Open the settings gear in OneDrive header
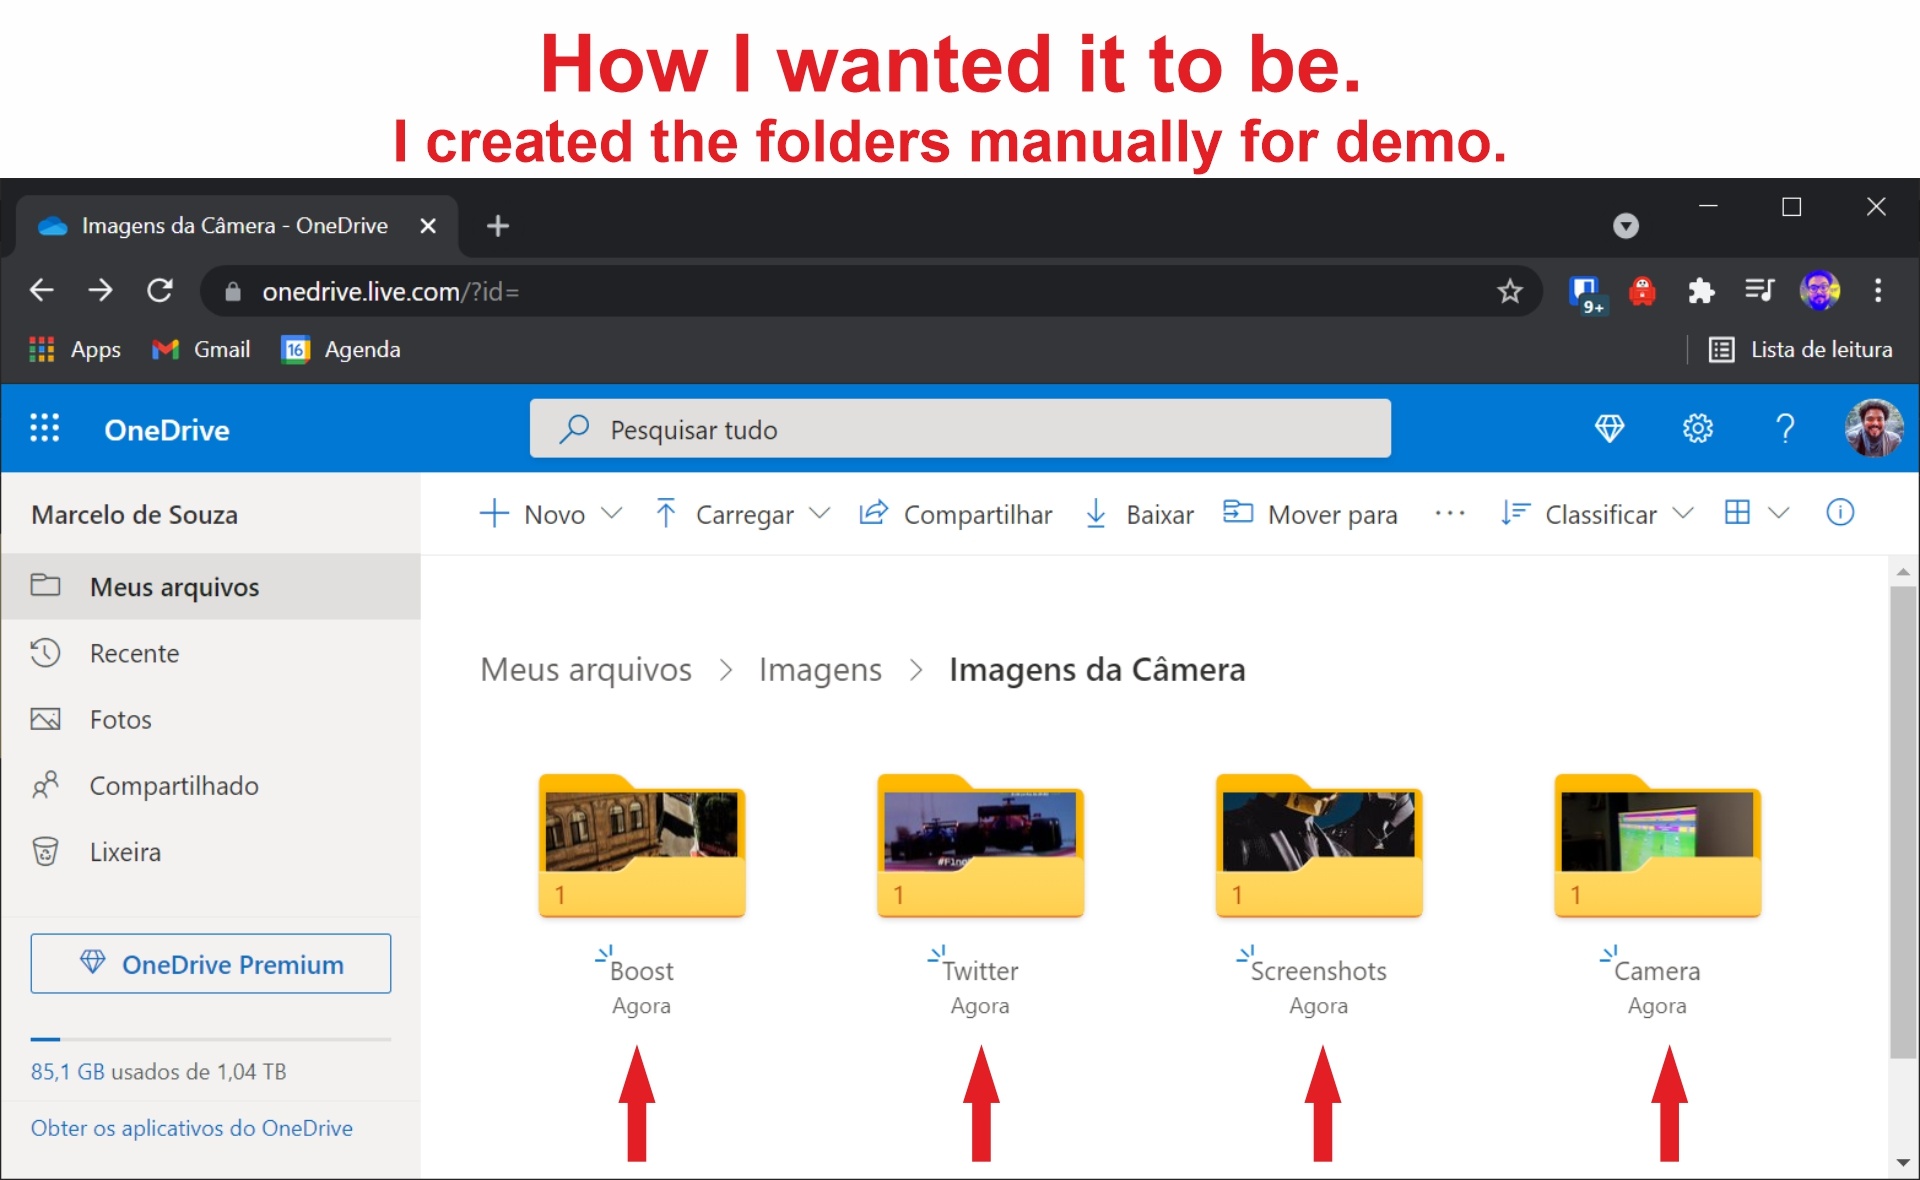The height and width of the screenshot is (1180, 1920). point(1697,429)
